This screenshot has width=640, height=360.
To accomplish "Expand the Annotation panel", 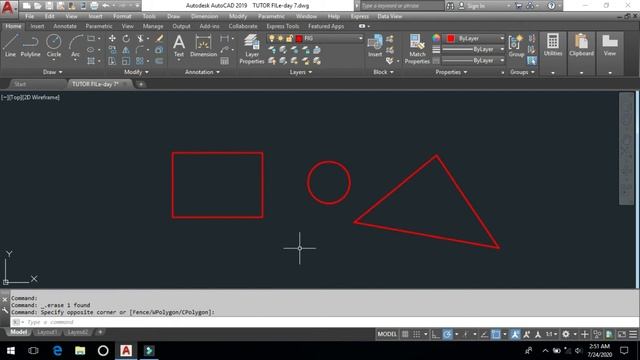I will [202, 72].
